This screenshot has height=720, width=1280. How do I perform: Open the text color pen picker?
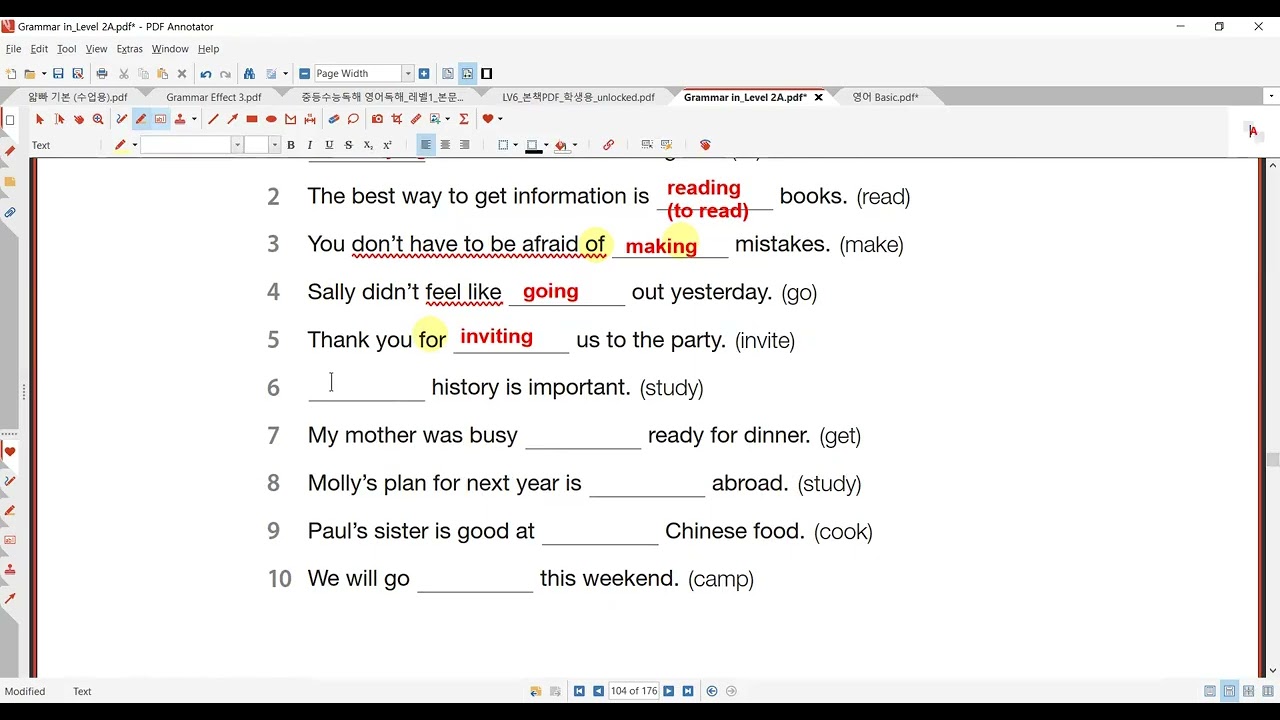(x=120, y=145)
